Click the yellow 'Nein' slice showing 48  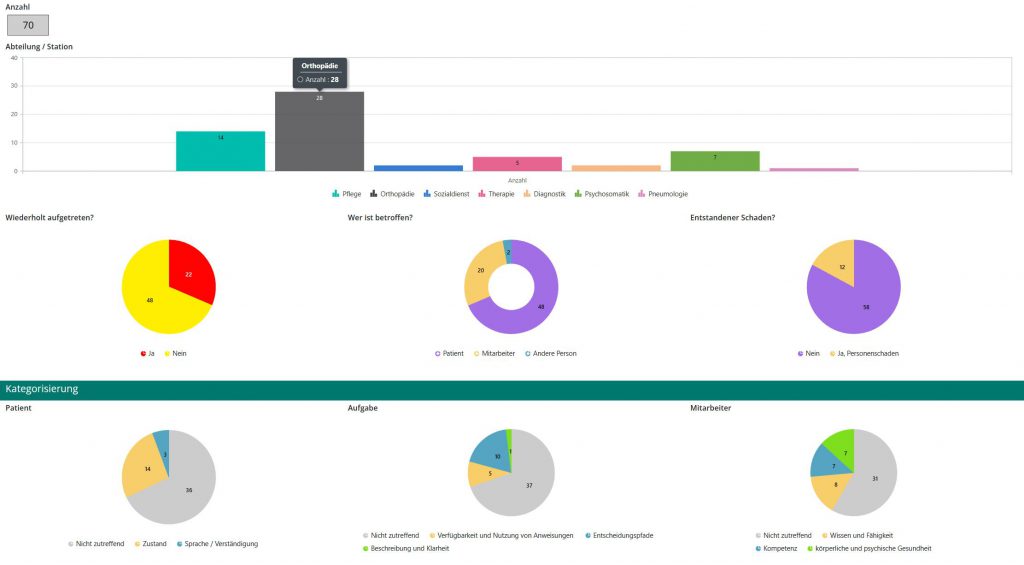click(150, 298)
